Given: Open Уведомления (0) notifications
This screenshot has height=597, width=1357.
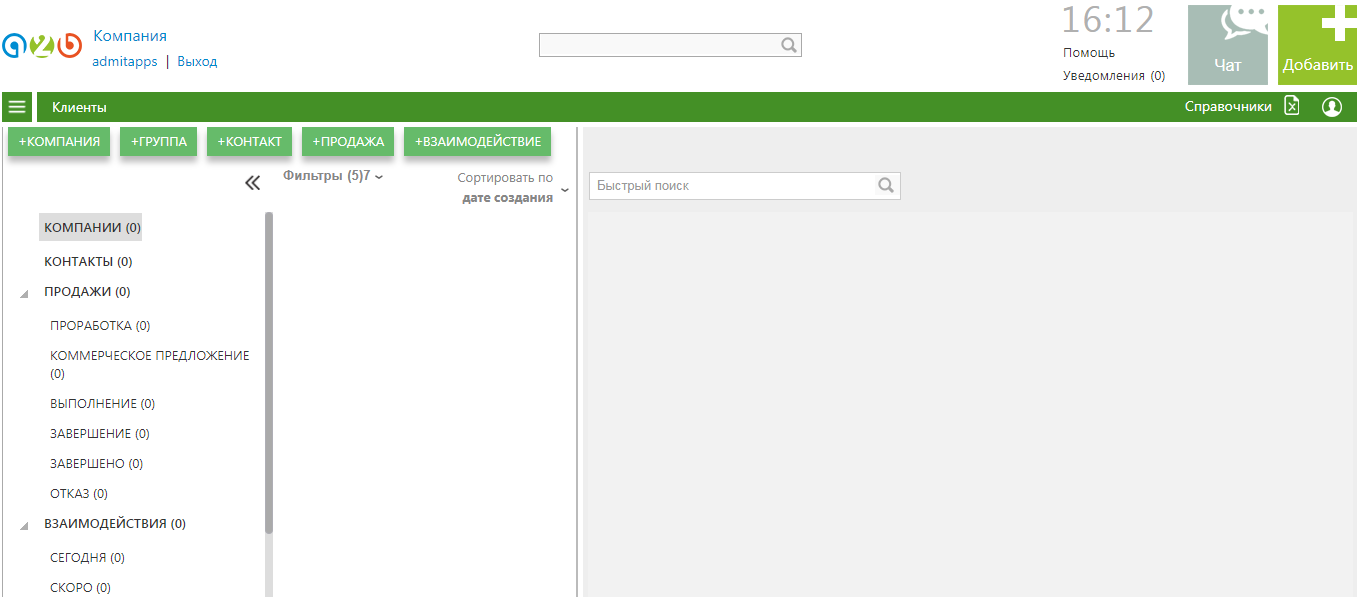Looking at the screenshot, I should (1114, 75).
